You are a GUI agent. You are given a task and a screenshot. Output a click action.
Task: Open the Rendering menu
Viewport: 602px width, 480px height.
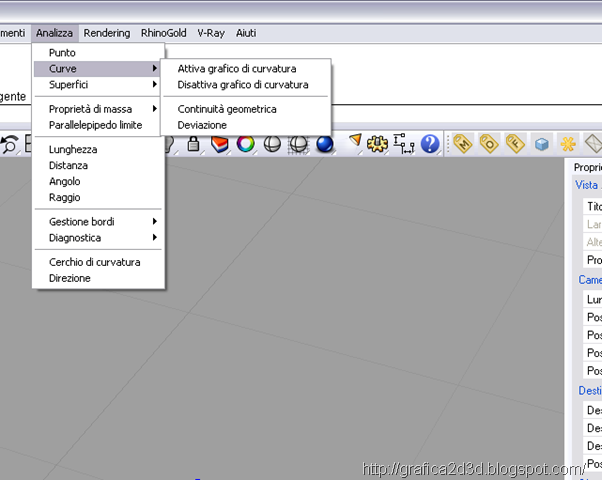coord(107,33)
